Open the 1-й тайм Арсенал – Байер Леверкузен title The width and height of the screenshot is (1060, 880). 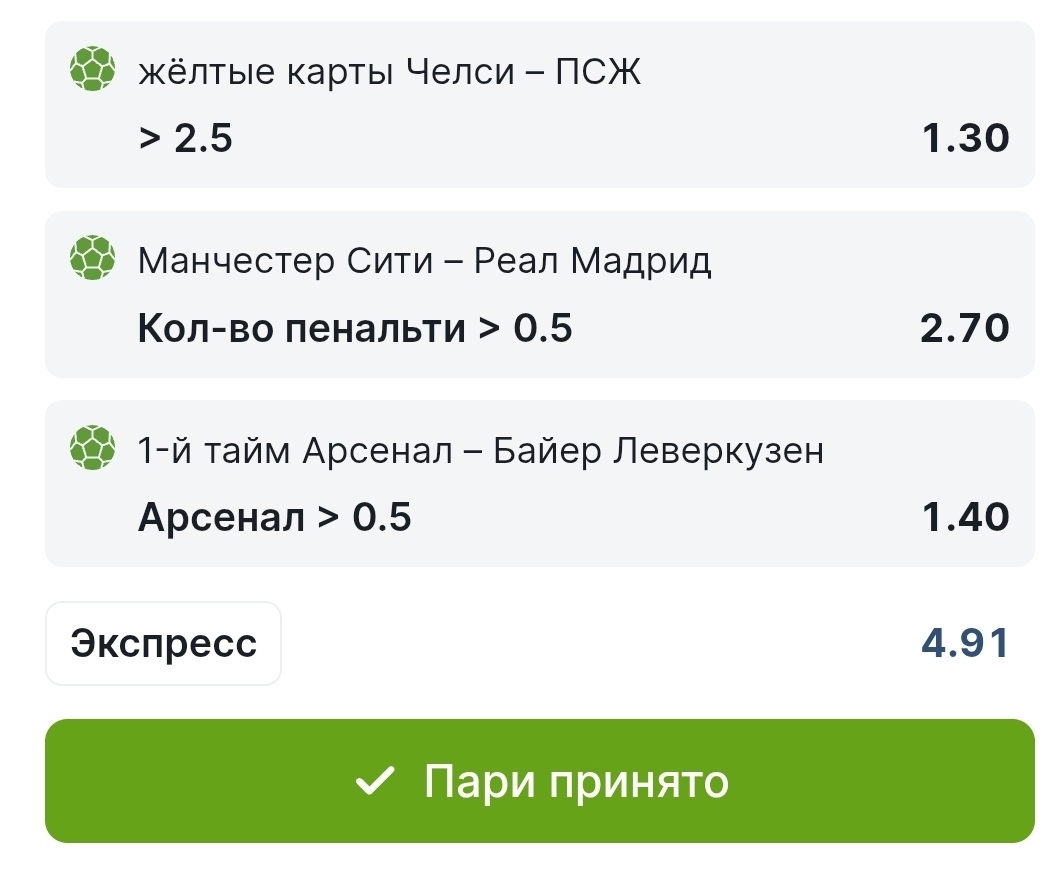(481, 452)
